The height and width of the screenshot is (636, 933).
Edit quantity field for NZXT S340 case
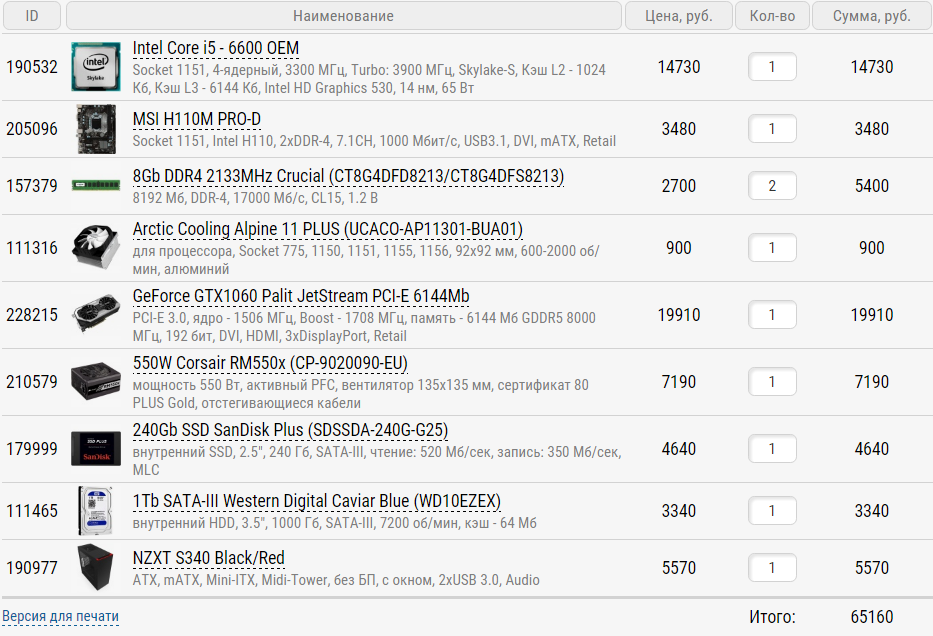(x=772, y=568)
